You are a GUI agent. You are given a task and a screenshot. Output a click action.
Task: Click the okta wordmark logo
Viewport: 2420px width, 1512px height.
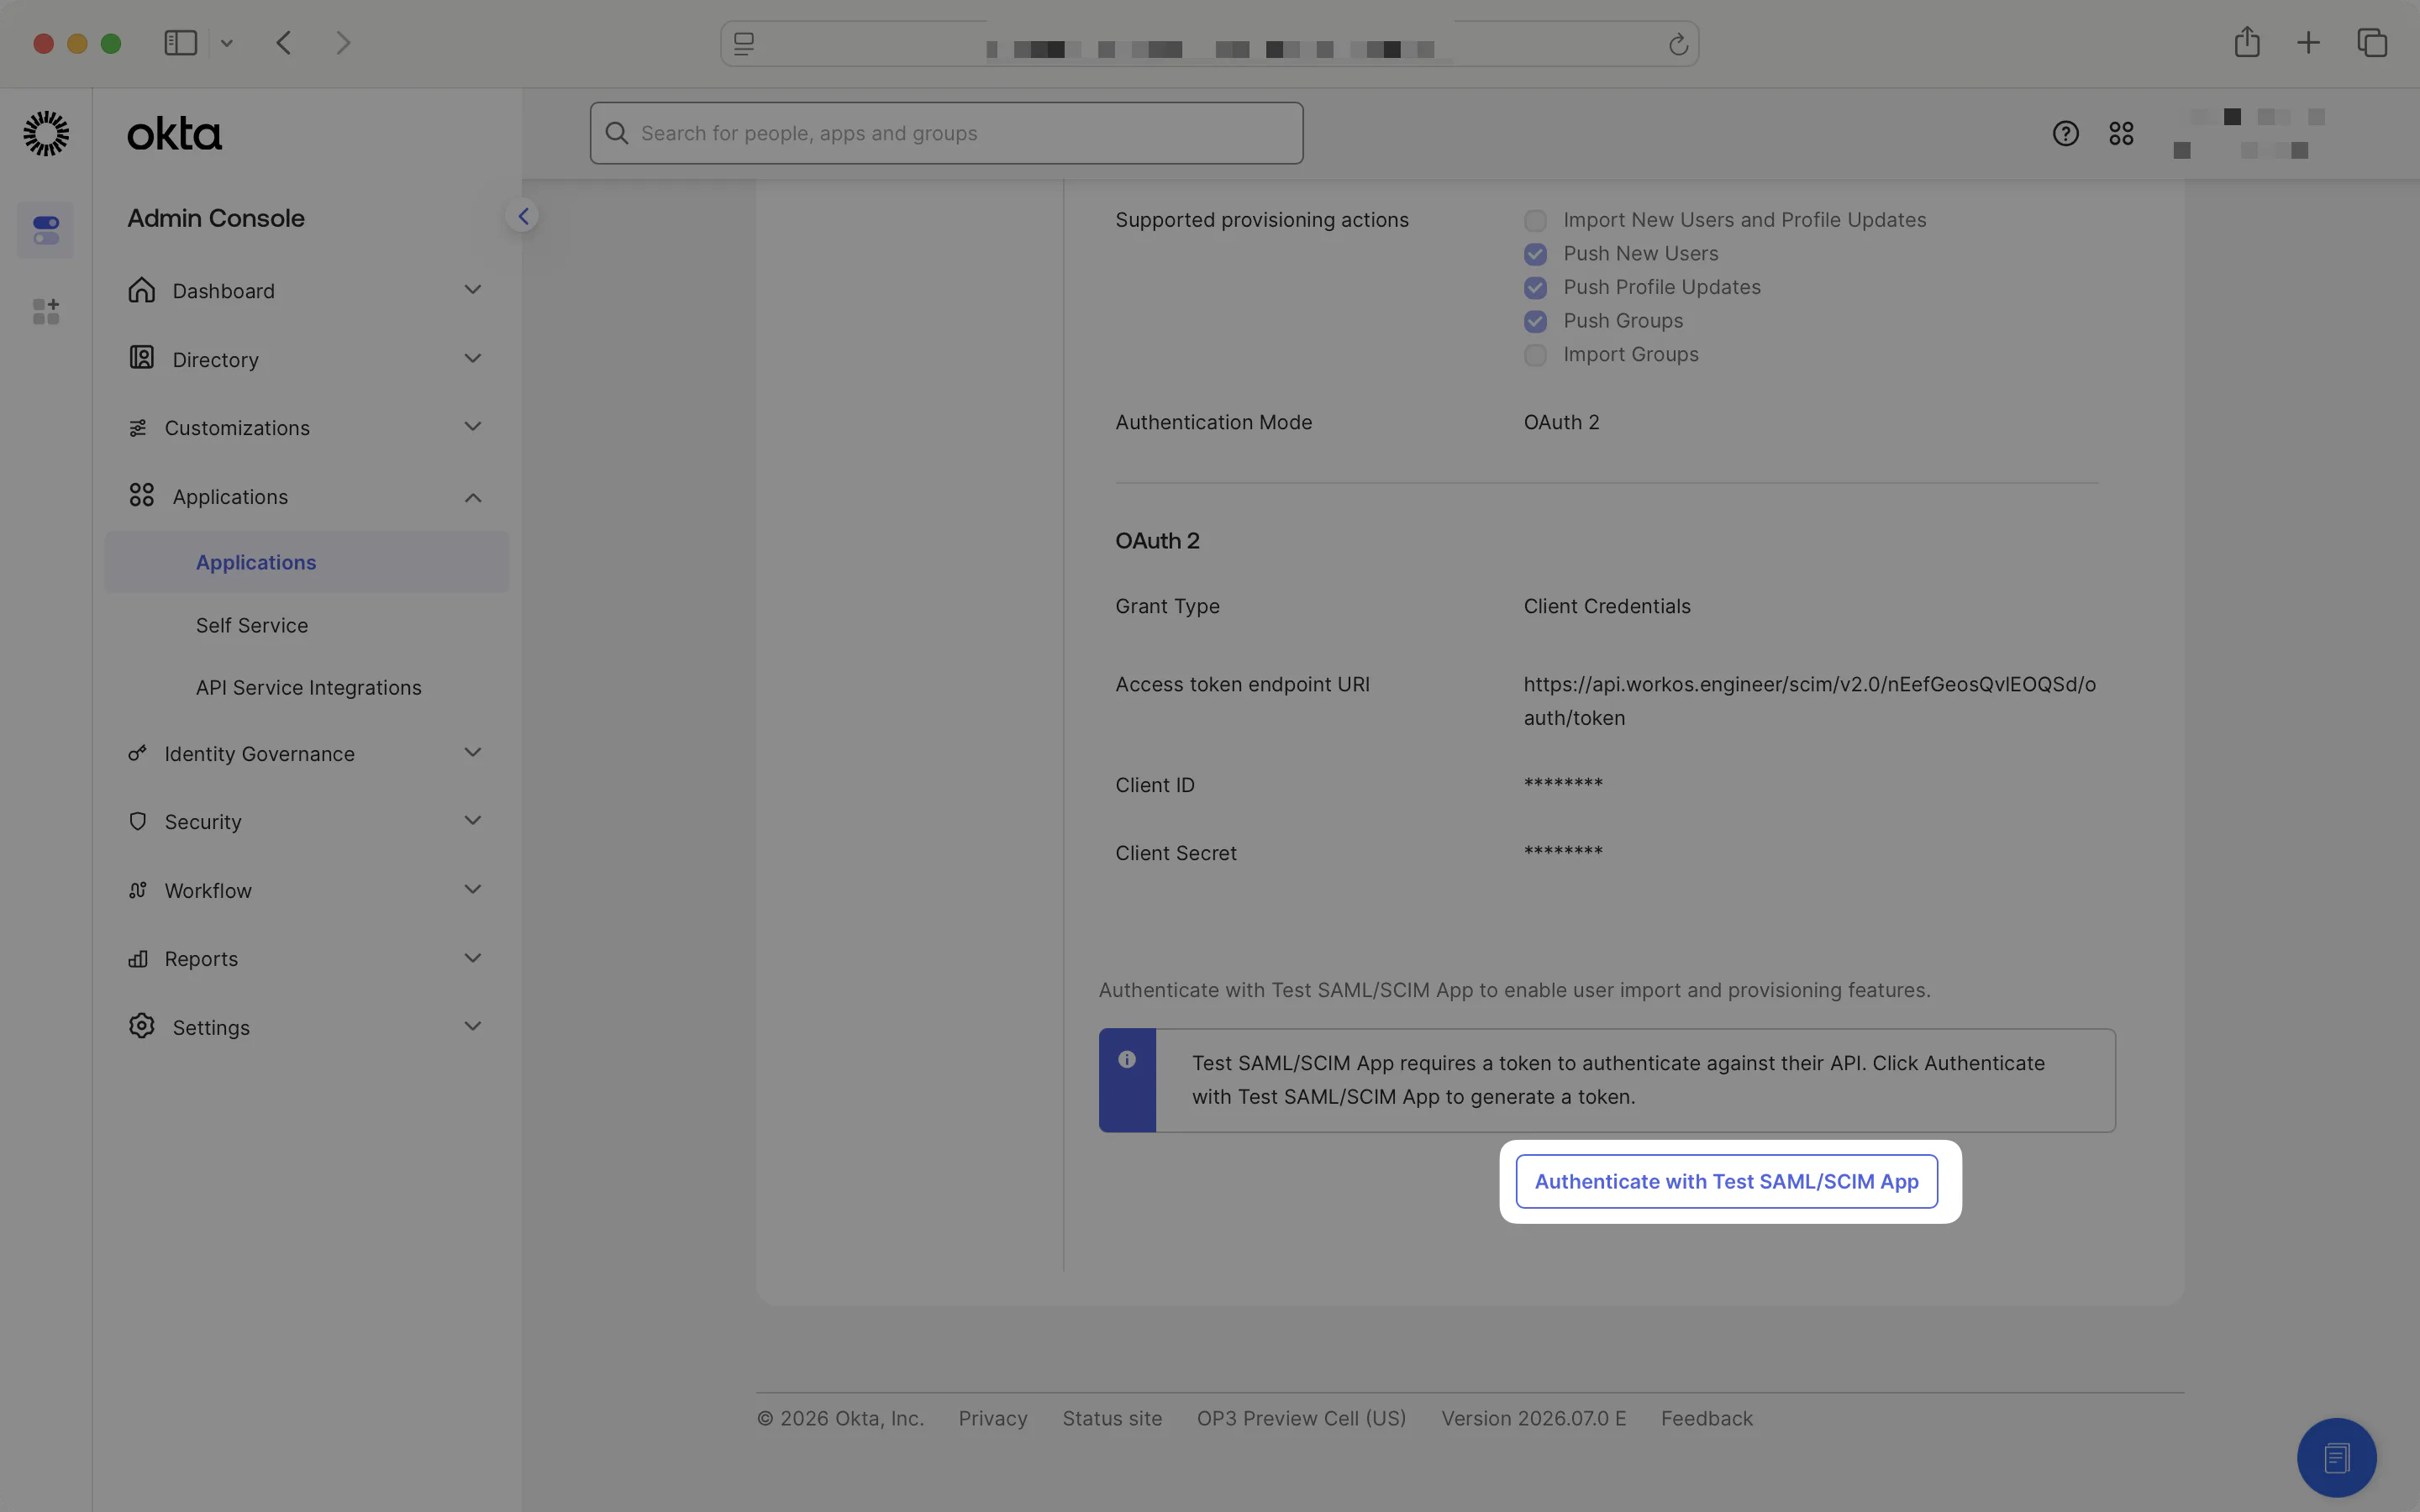[175, 134]
